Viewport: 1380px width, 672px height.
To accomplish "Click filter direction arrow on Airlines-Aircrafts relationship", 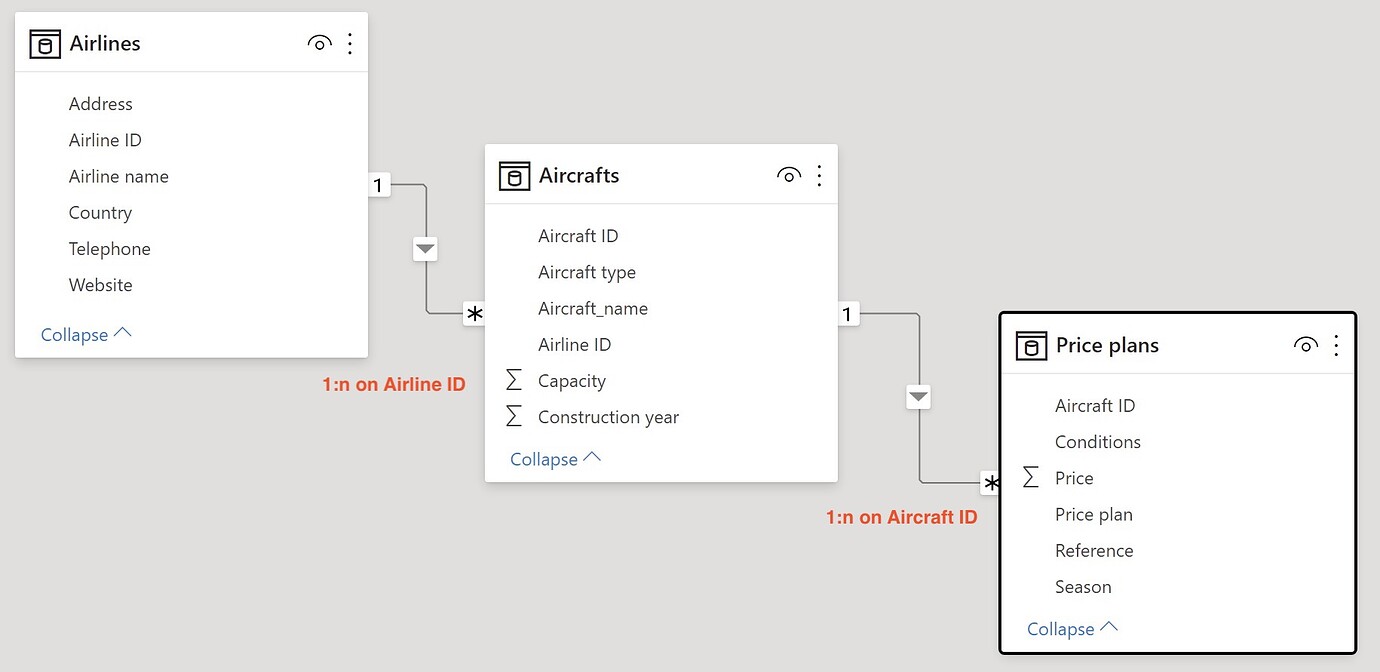I will 426,248.
